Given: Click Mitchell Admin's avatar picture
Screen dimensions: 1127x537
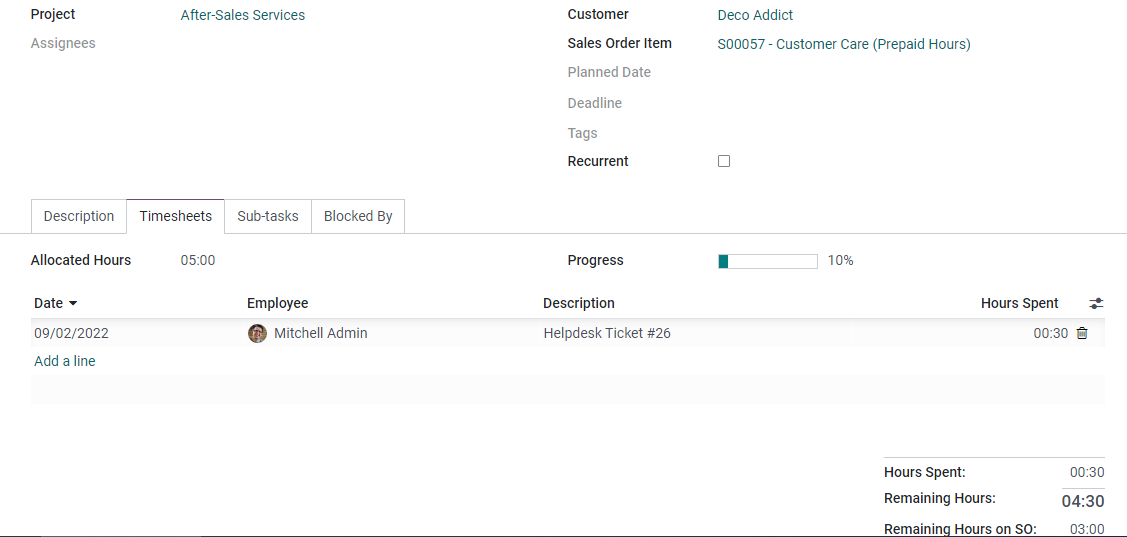Looking at the screenshot, I should coord(257,334).
